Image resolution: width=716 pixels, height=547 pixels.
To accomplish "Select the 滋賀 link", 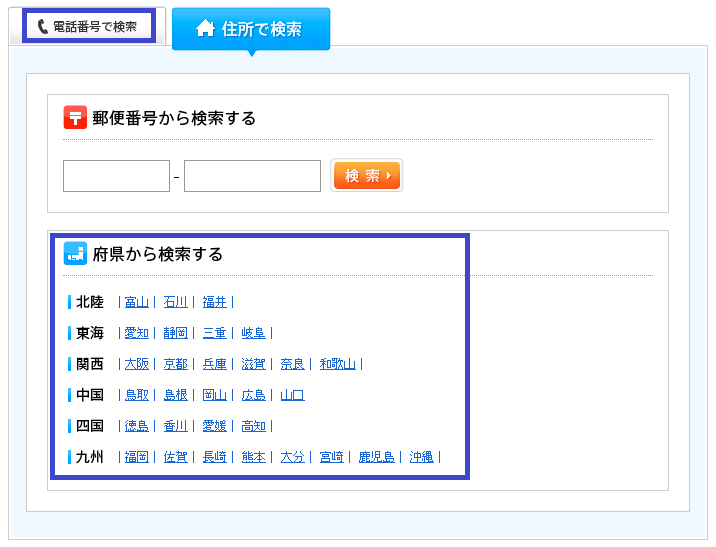I will pyautogui.click(x=253, y=364).
